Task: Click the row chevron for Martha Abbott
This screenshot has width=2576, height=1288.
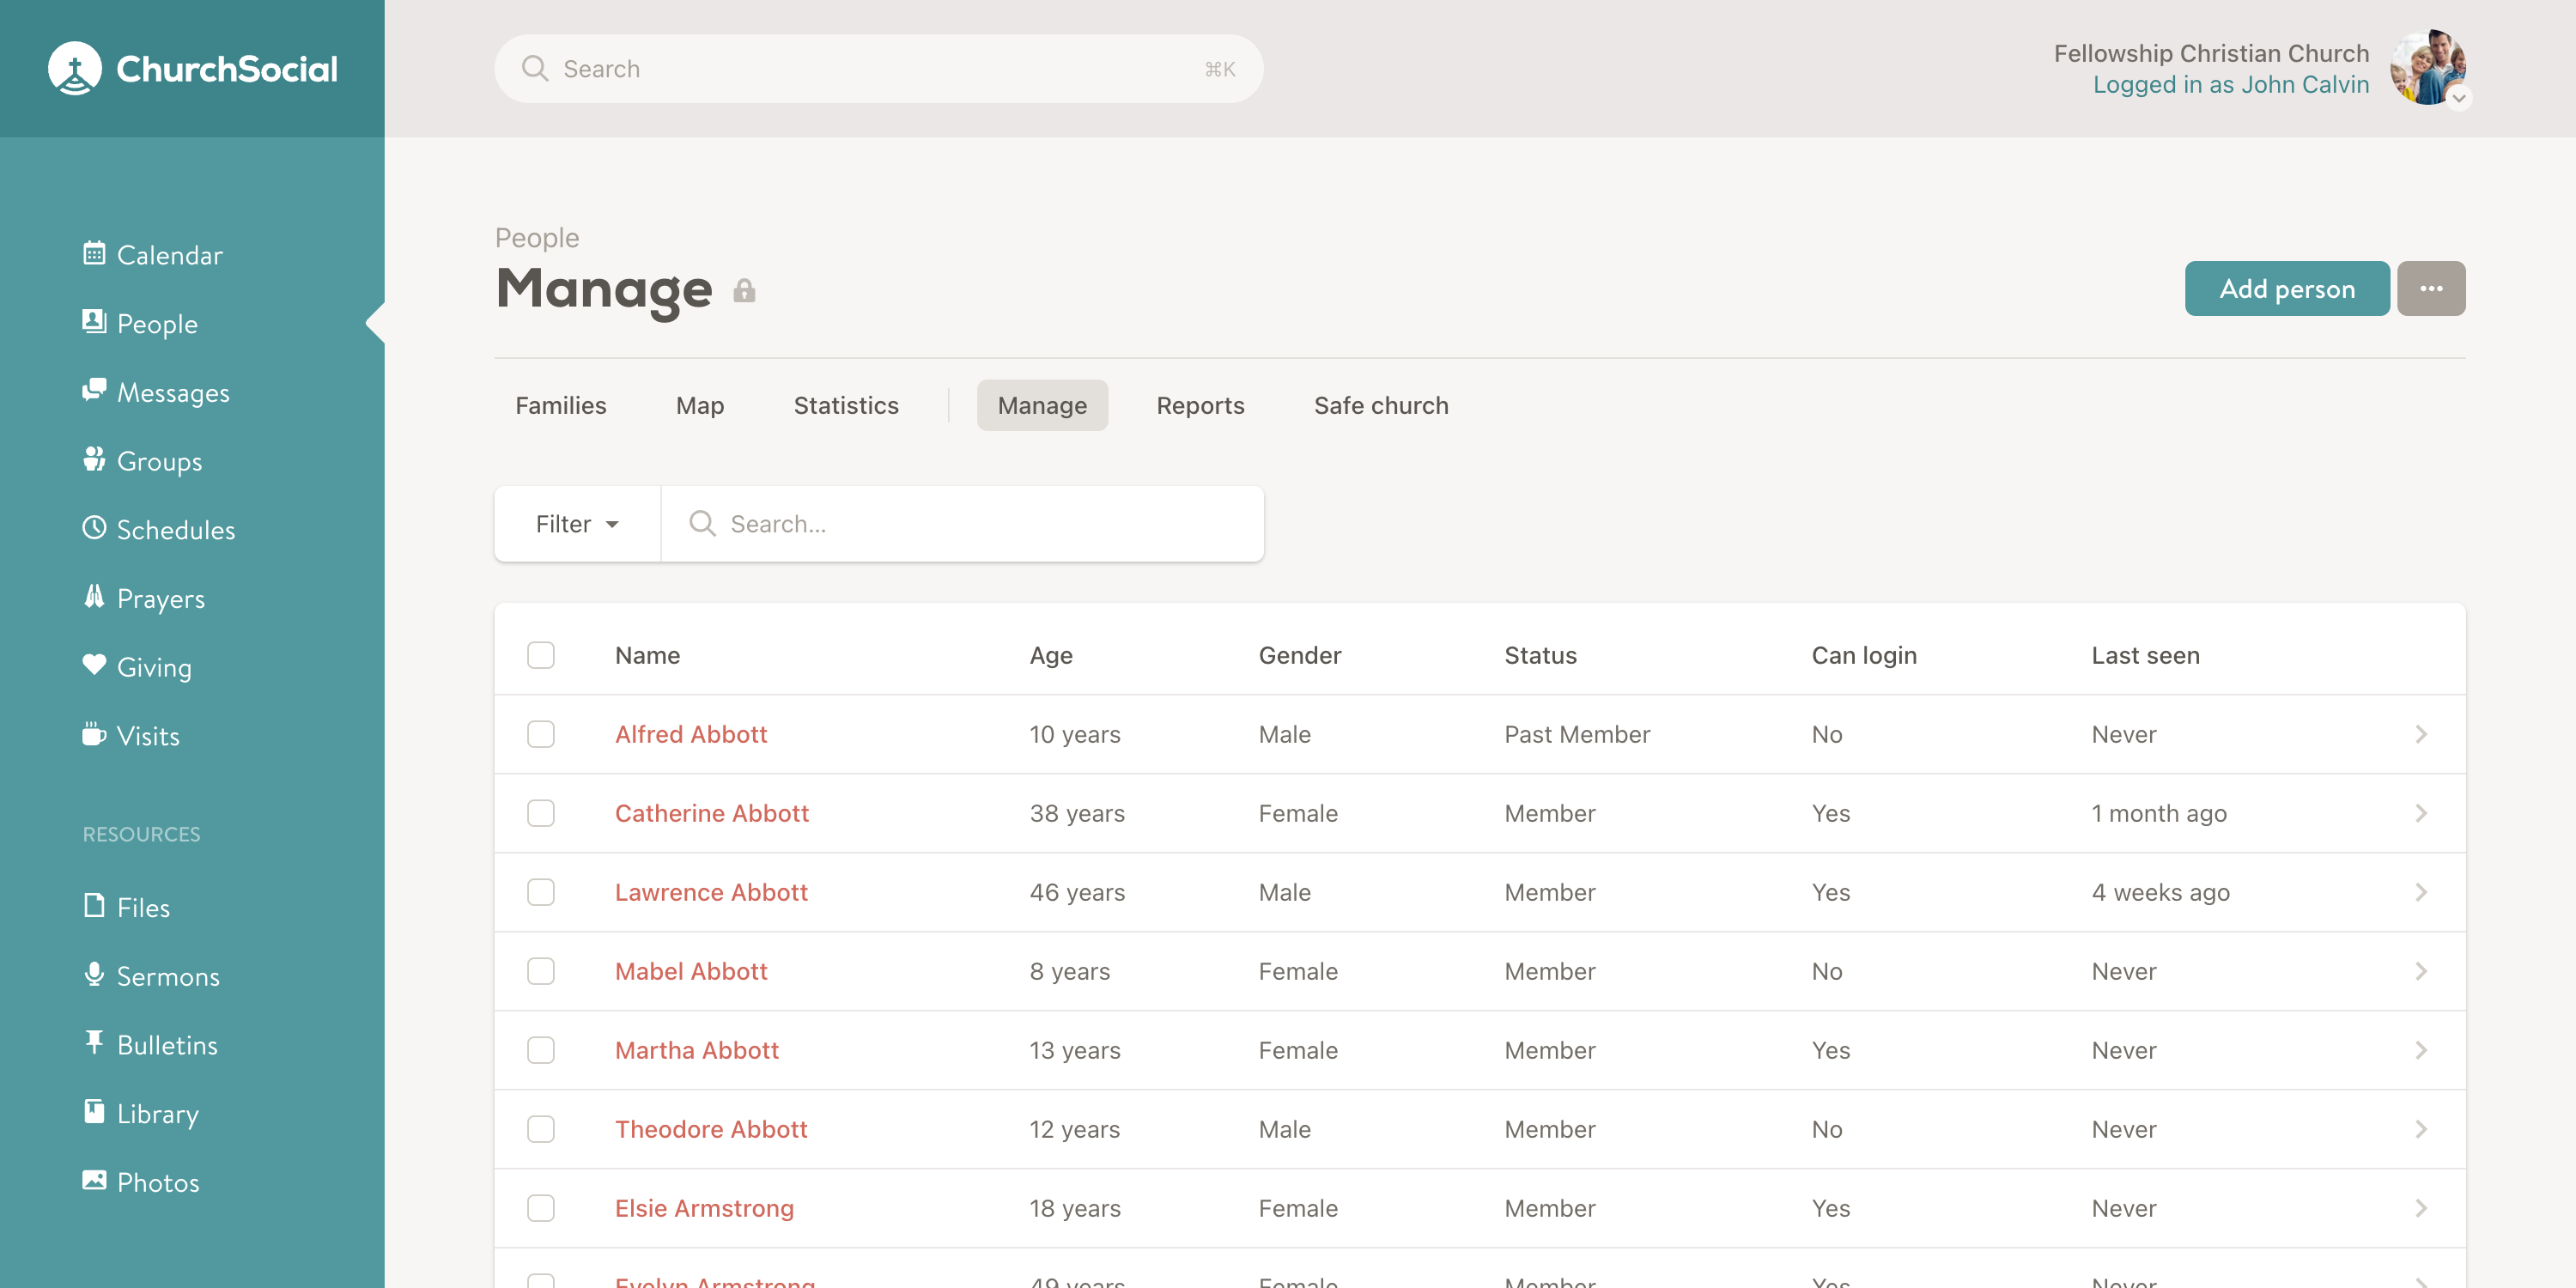Action: pyautogui.click(x=2421, y=1050)
